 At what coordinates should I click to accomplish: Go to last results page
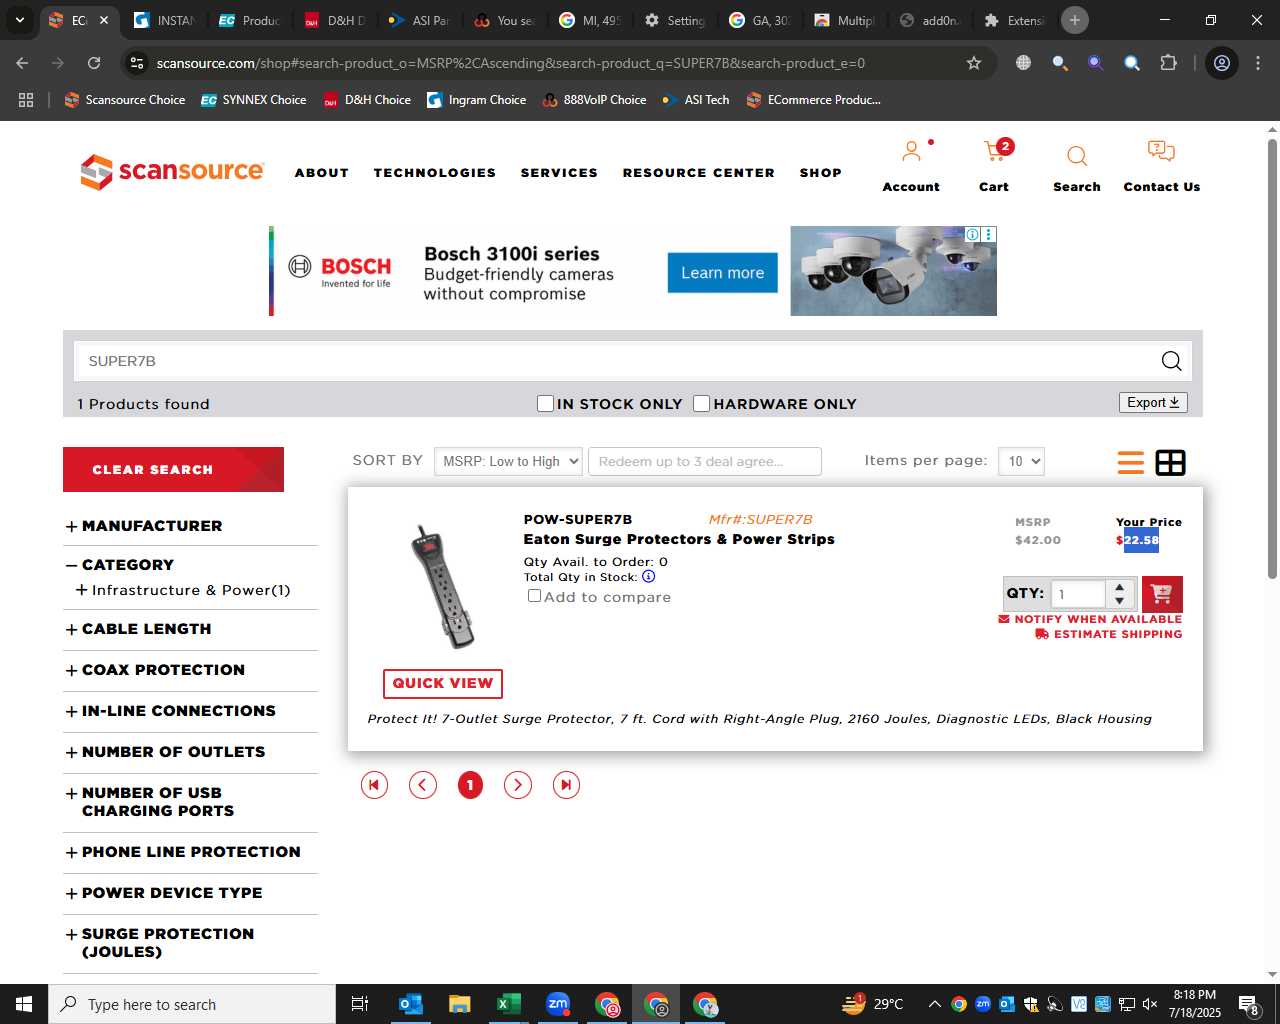[x=566, y=785]
